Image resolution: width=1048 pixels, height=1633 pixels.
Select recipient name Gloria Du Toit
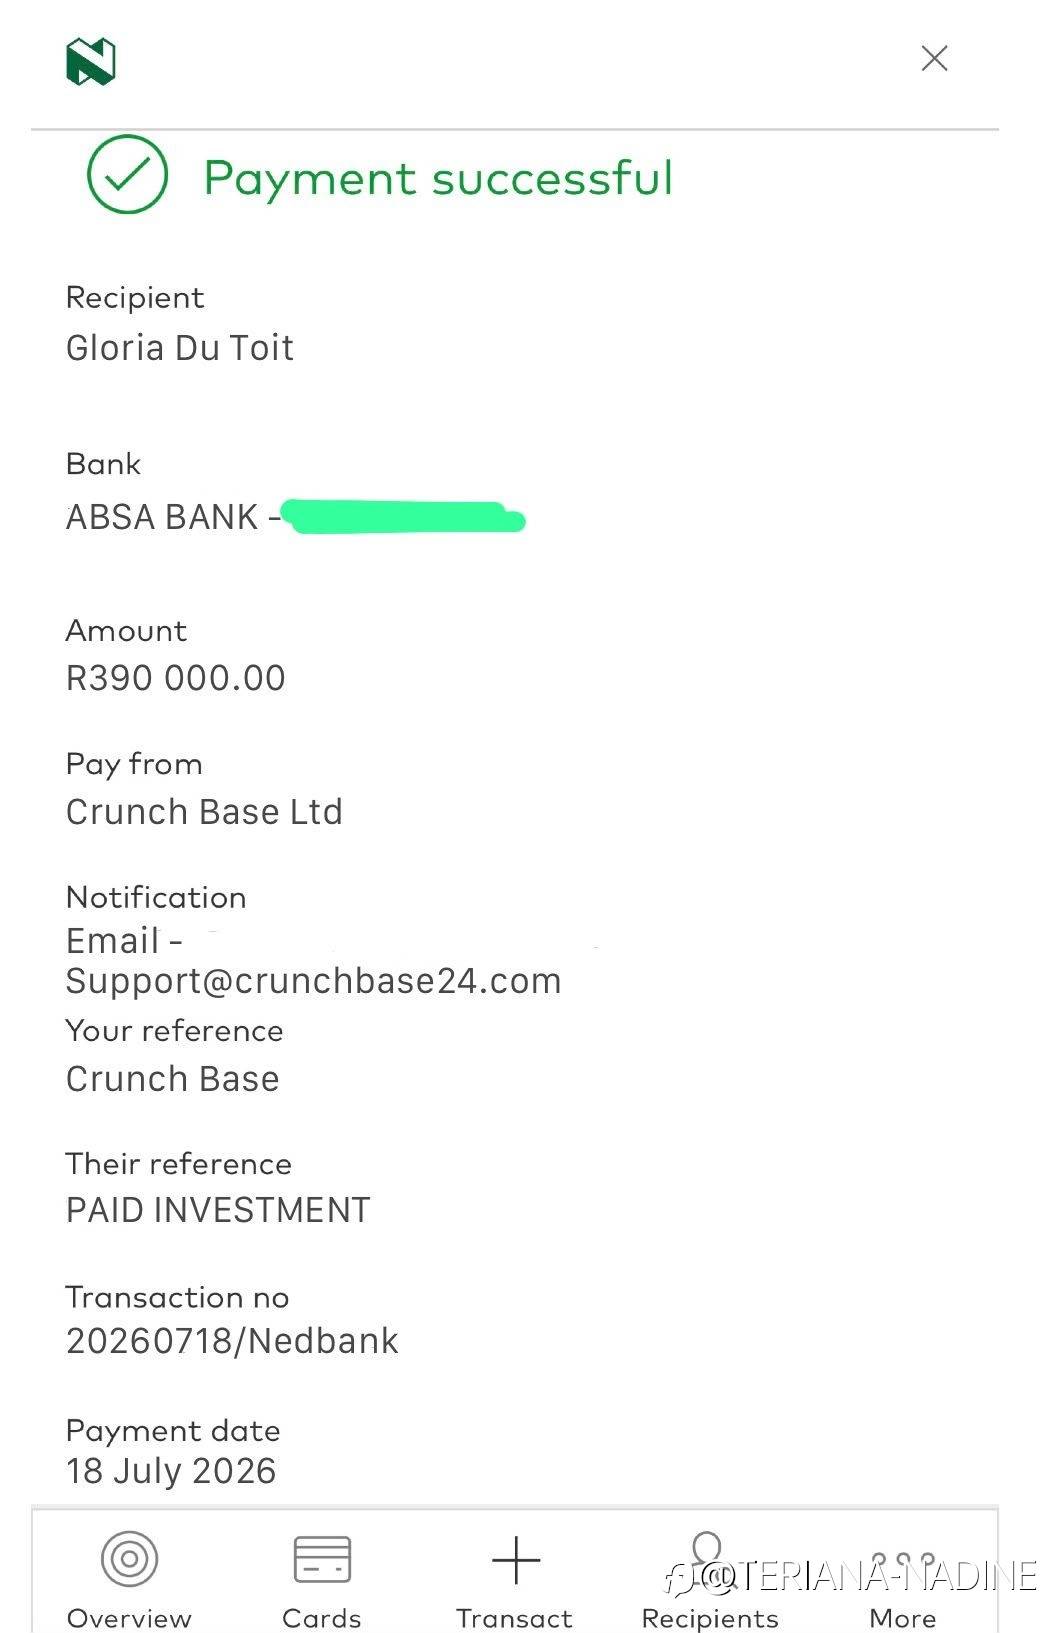[180, 347]
